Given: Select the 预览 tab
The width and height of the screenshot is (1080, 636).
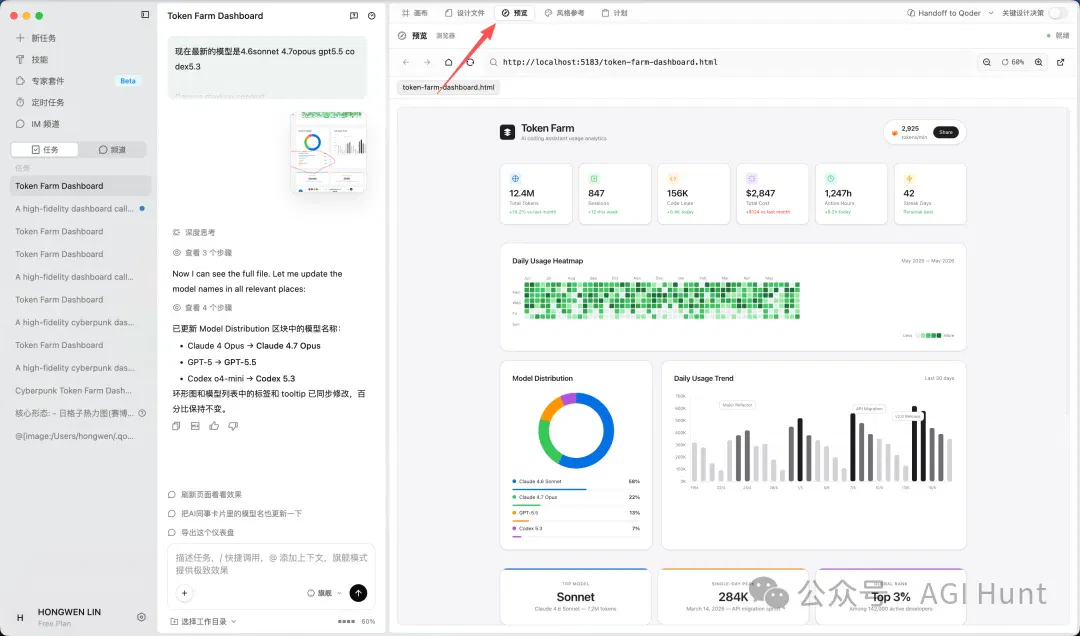Looking at the screenshot, I should tap(515, 13).
